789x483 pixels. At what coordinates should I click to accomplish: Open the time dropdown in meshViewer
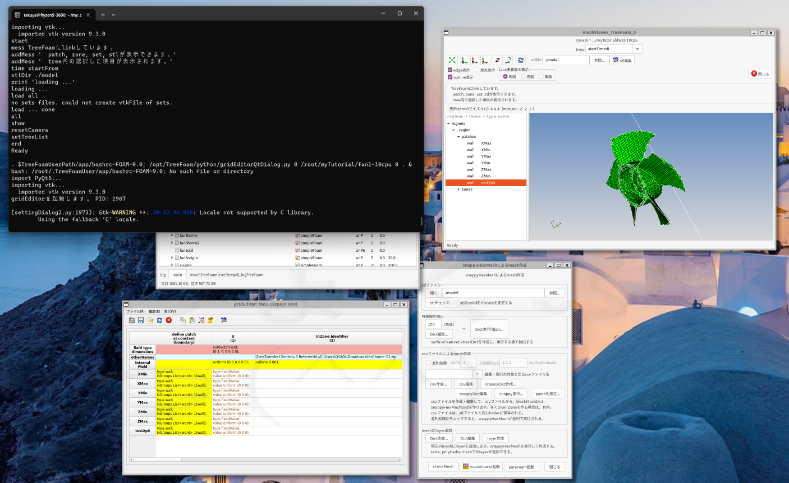pos(637,49)
